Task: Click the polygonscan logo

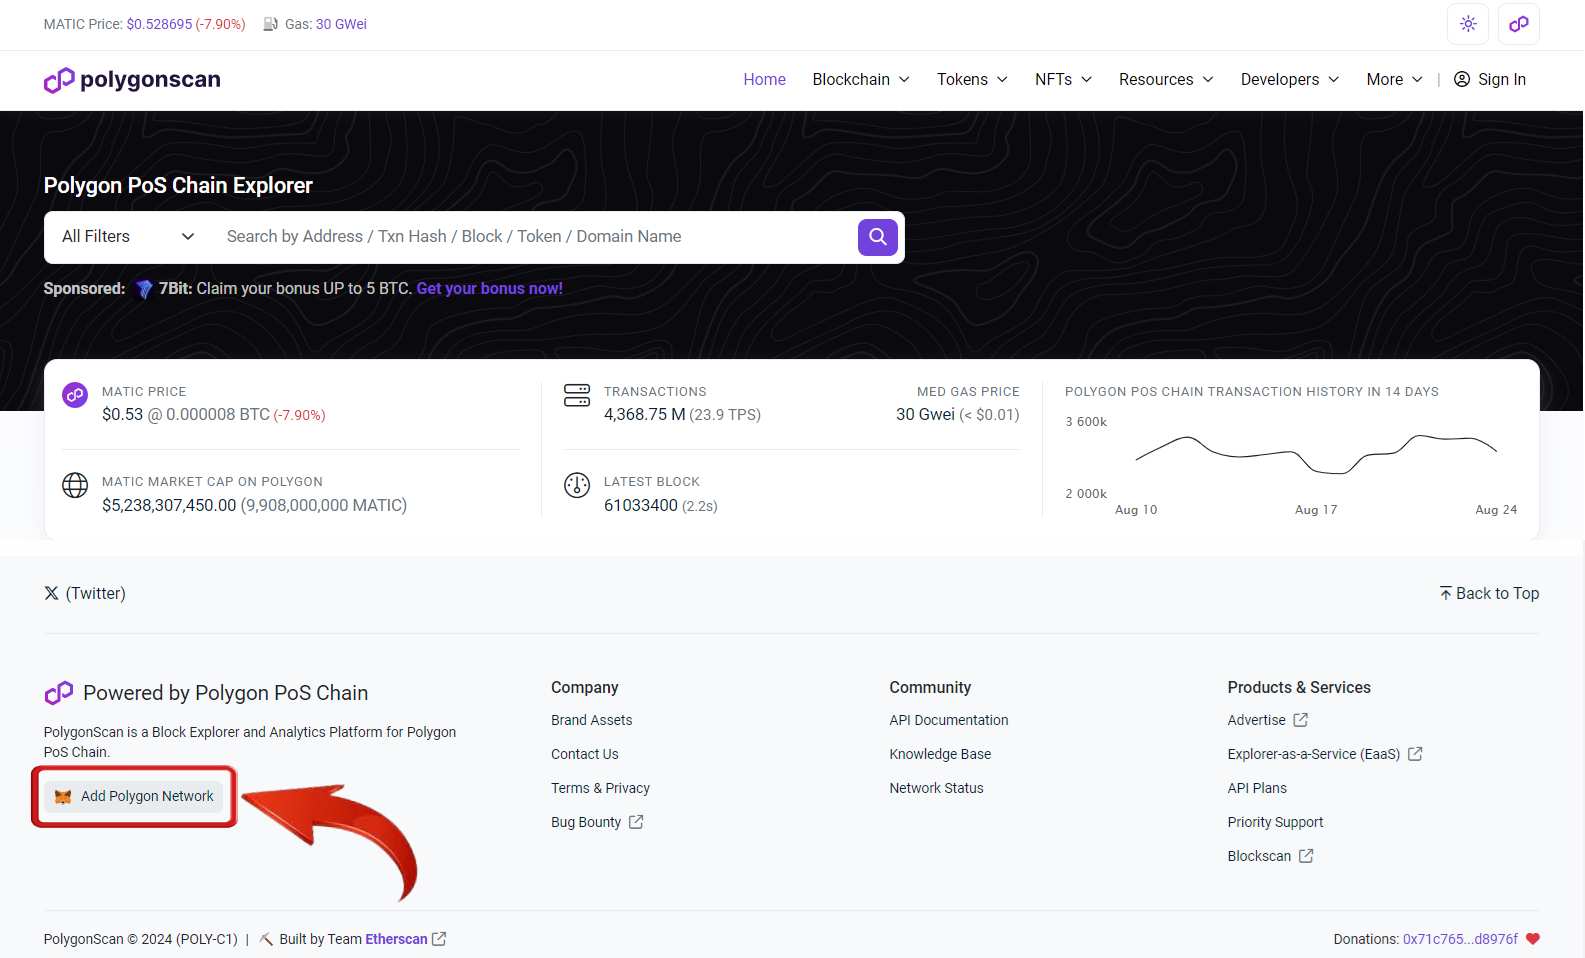Action: tap(132, 80)
